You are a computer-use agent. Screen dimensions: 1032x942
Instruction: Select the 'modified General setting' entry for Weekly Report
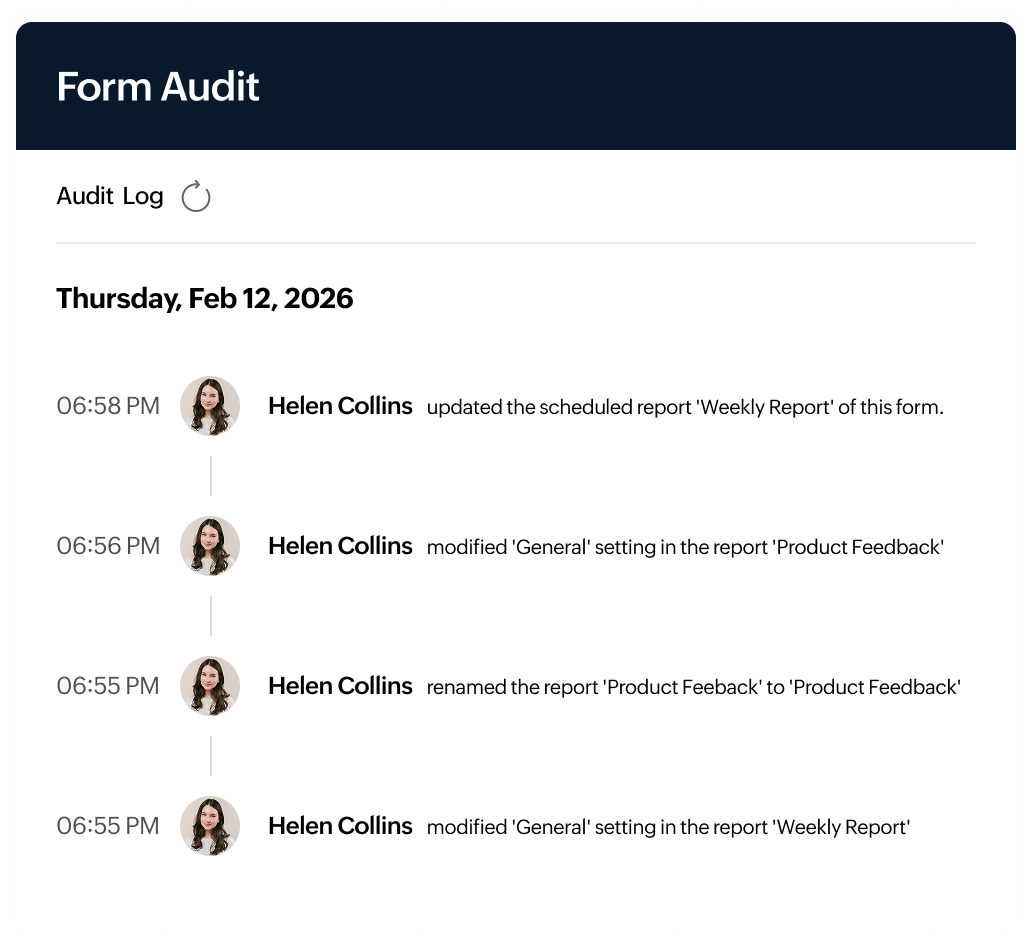(x=668, y=827)
